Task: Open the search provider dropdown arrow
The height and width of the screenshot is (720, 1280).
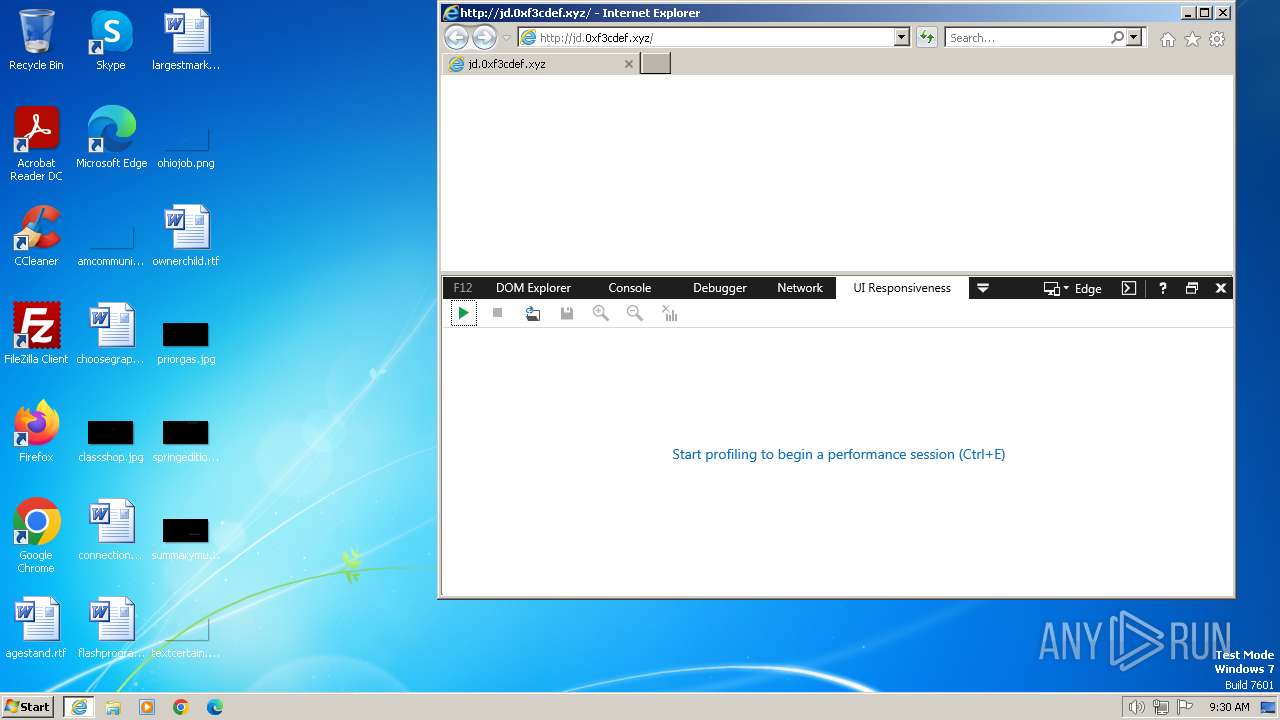Action: pos(1134,38)
